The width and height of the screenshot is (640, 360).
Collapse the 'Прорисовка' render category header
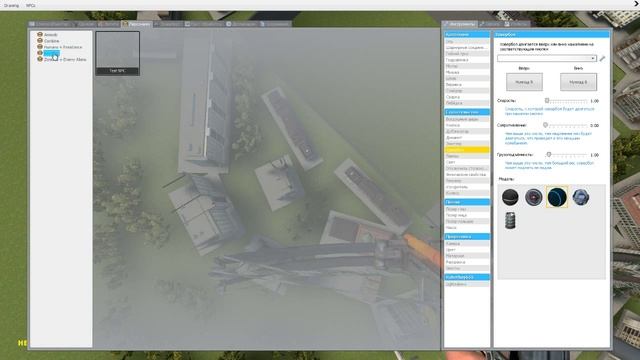tap(467, 237)
